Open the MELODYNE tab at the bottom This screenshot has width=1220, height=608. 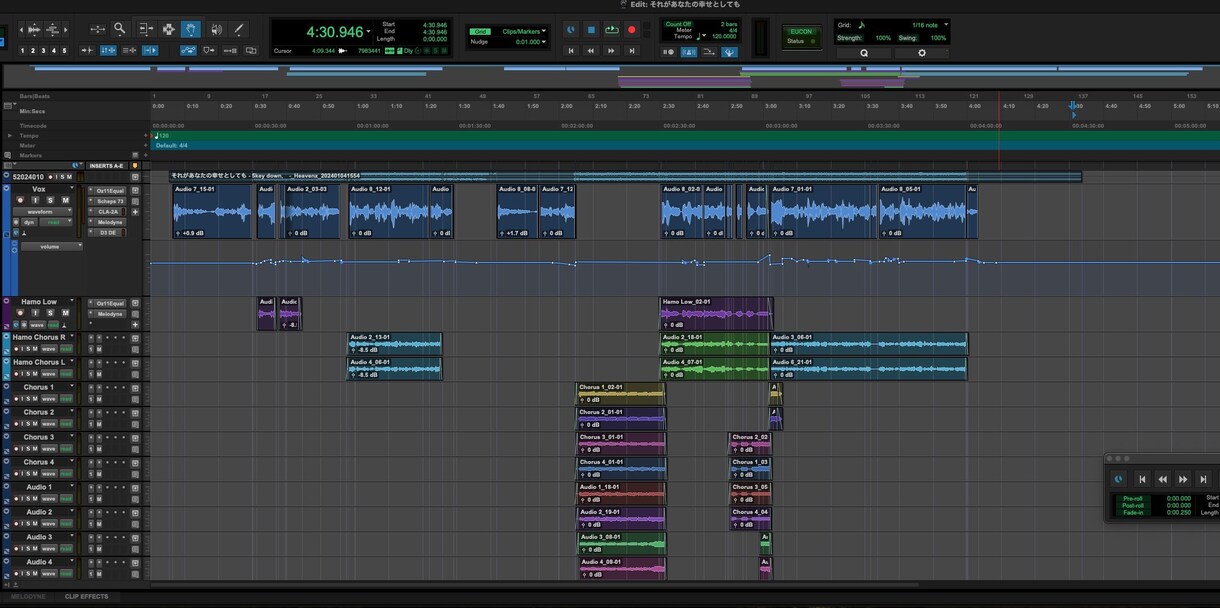click(x=27, y=597)
